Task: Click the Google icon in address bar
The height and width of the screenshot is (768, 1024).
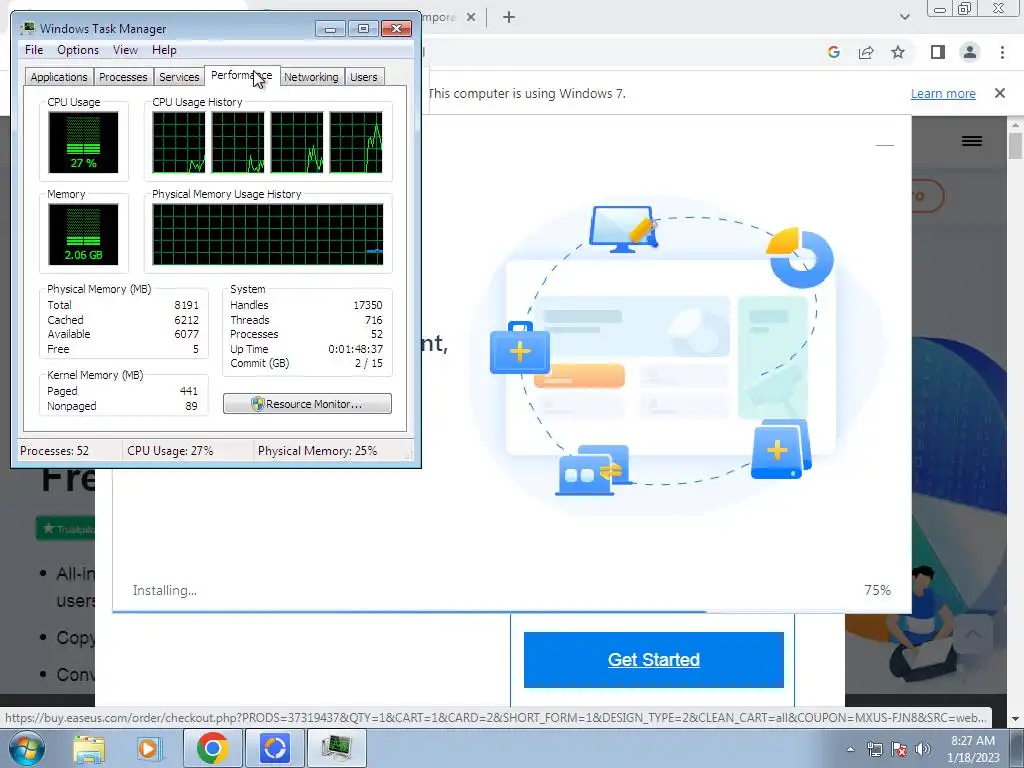Action: [x=833, y=52]
